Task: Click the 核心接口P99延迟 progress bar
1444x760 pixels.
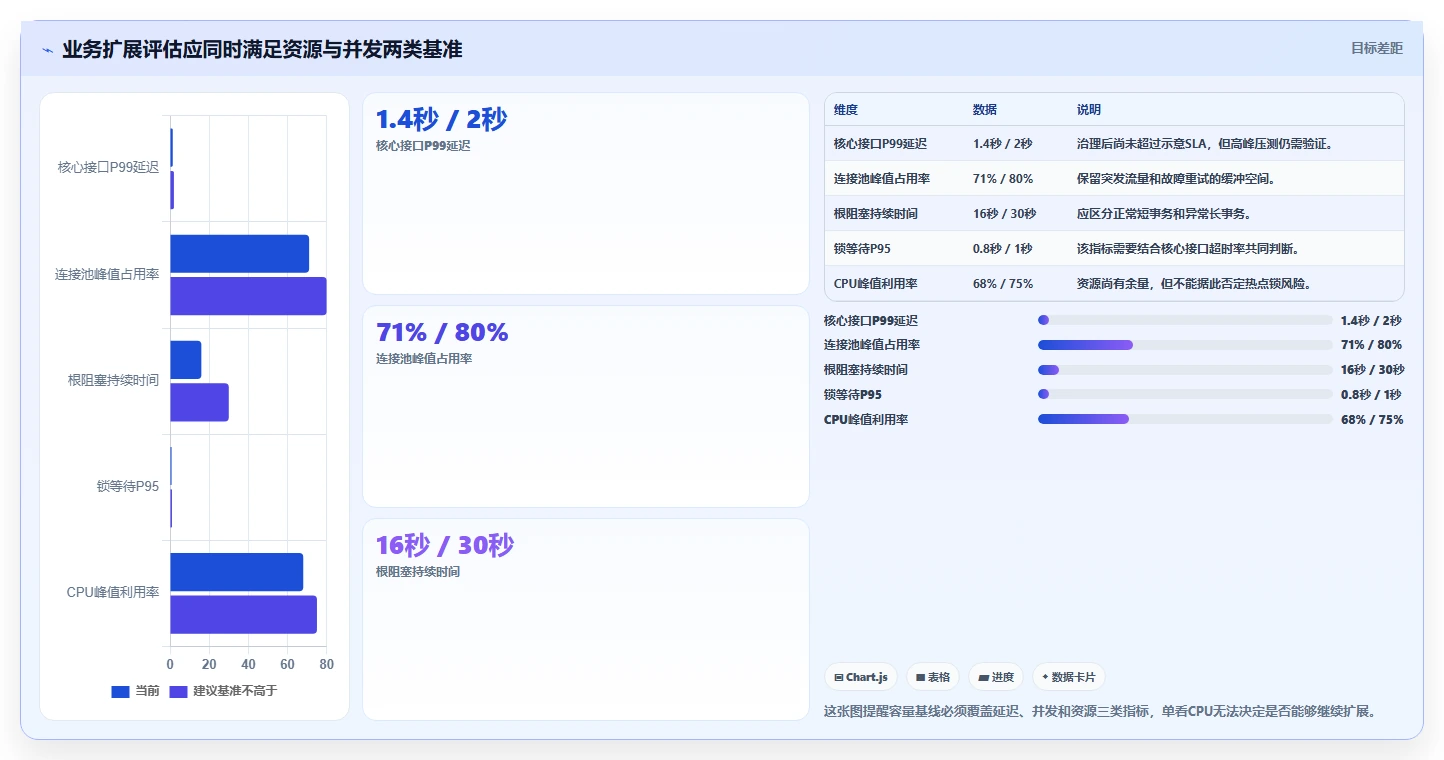Action: point(1185,320)
